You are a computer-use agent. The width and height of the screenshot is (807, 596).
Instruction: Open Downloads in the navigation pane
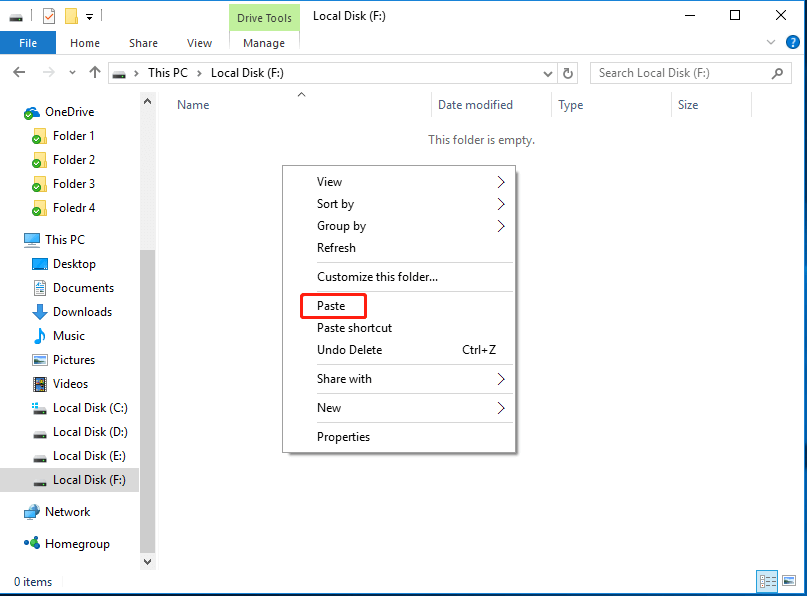click(x=82, y=312)
